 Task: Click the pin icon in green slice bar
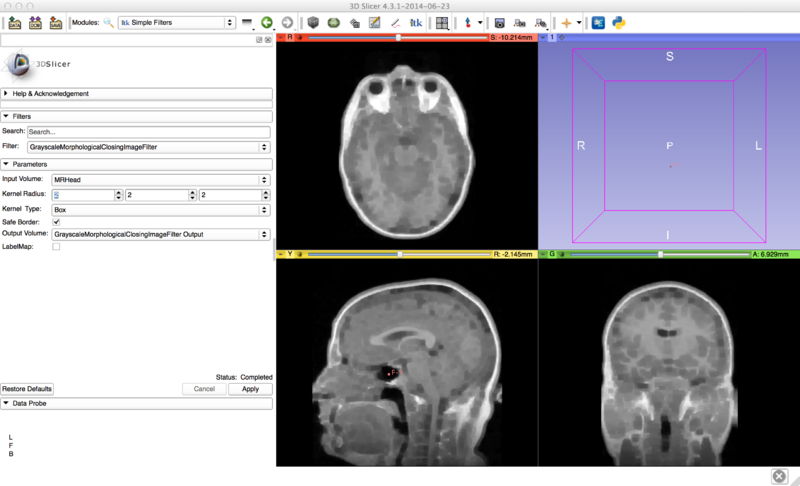point(543,254)
